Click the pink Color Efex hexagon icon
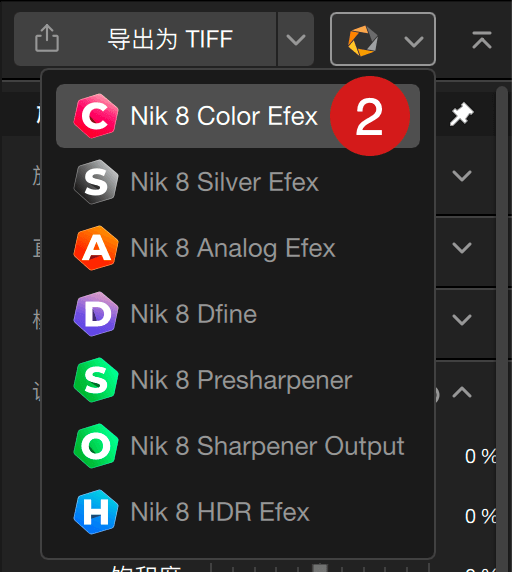 pos(96,116)
